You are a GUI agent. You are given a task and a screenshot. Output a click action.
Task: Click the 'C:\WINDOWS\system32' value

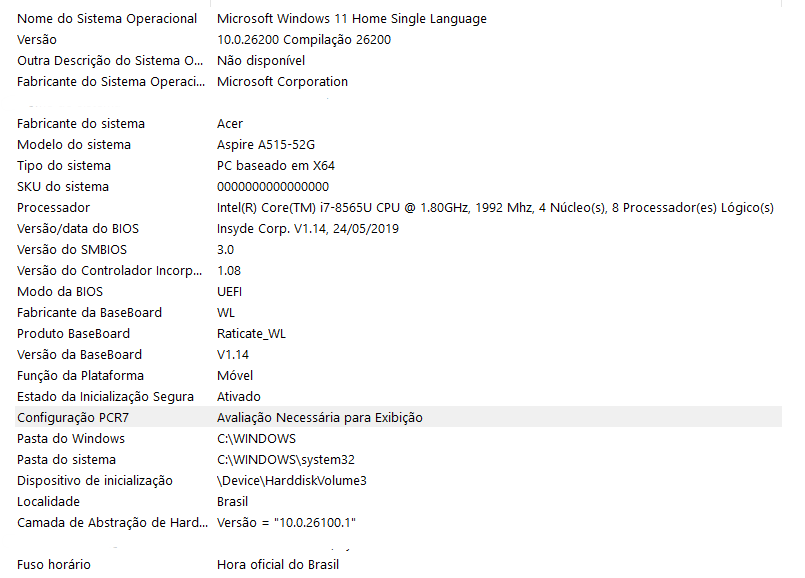[286, 460]
